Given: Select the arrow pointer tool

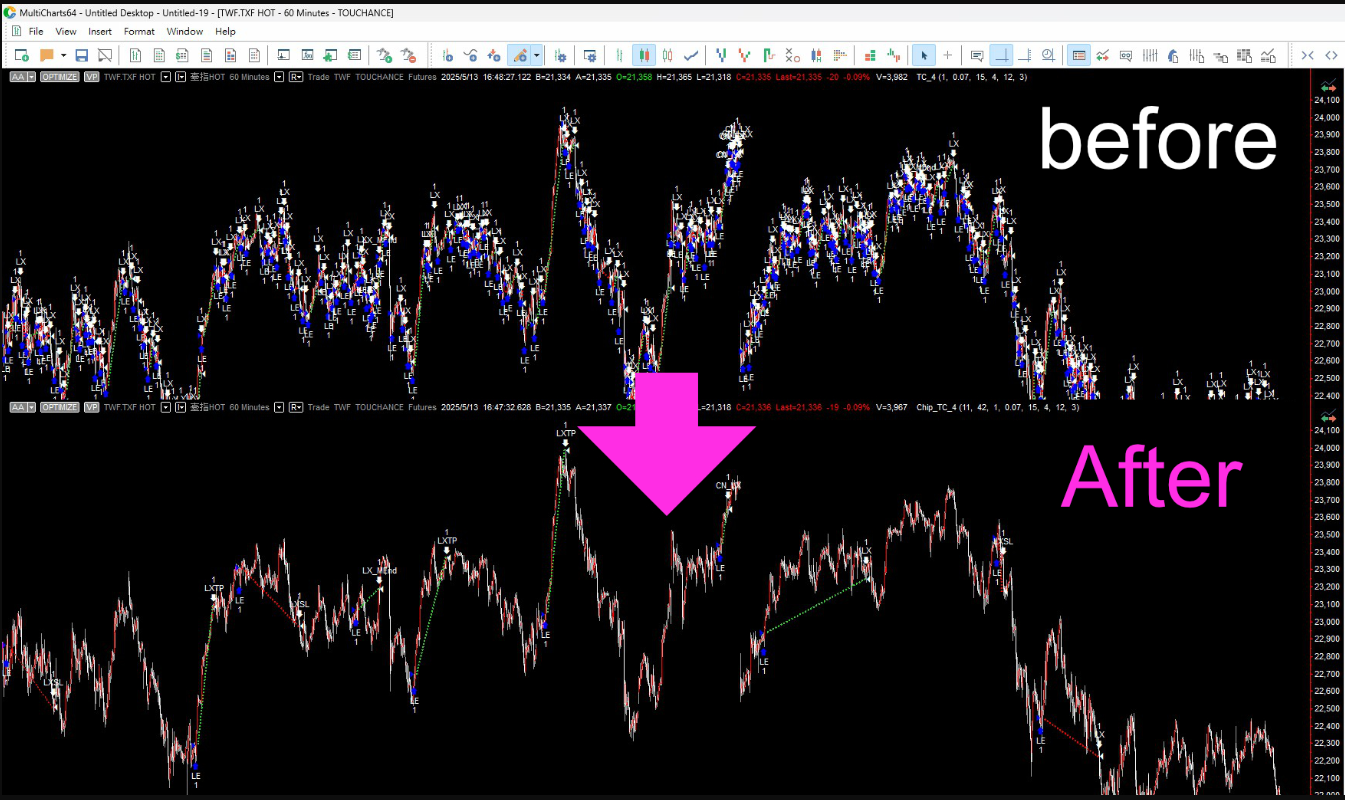Looking at the screenshot, I should click(x=923, y=55).
